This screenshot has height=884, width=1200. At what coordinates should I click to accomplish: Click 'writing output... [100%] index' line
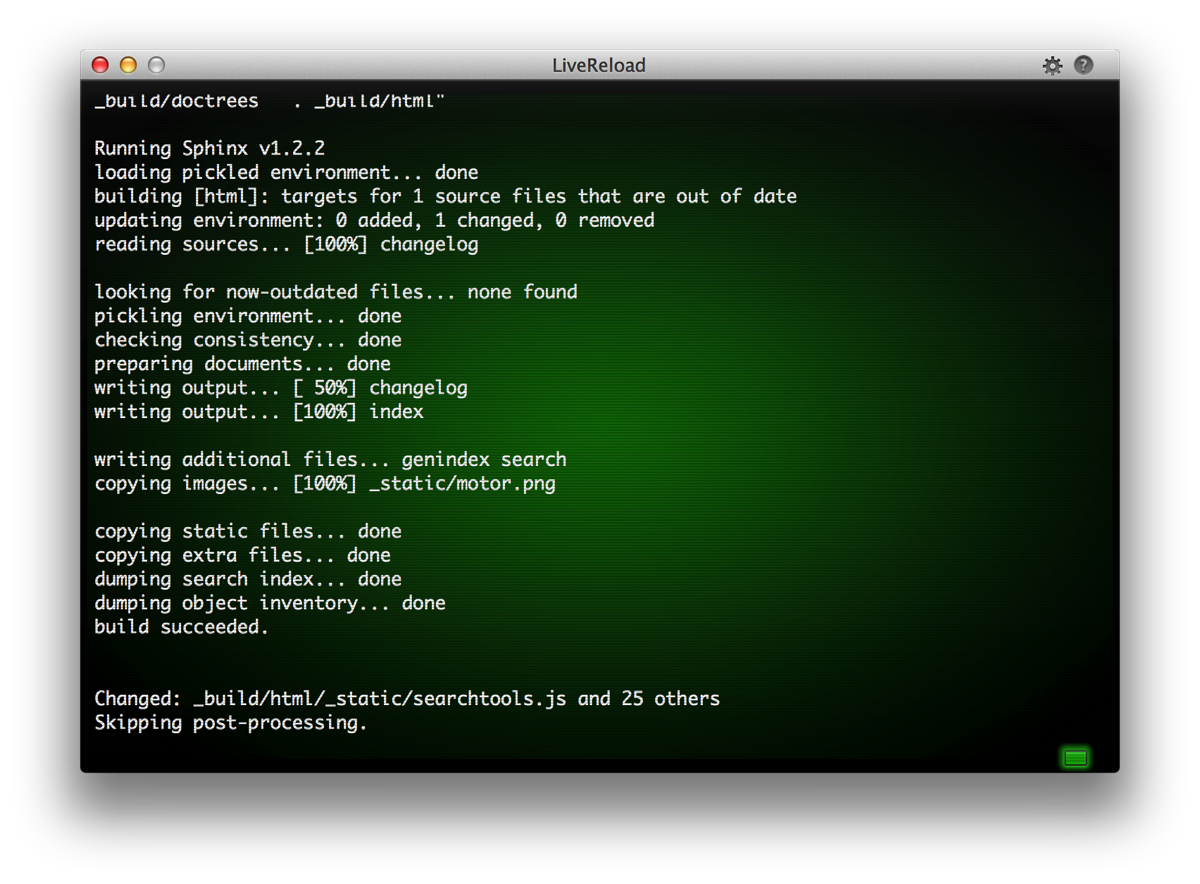tap(259, 413)
